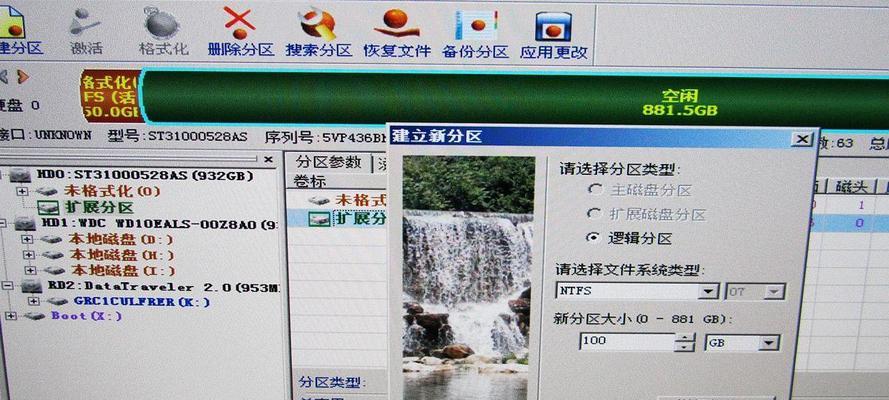Expand the GRC1CULFRER(K:) tree node
The height and width of the screenshot is (400, 889).
pos(33,301)
